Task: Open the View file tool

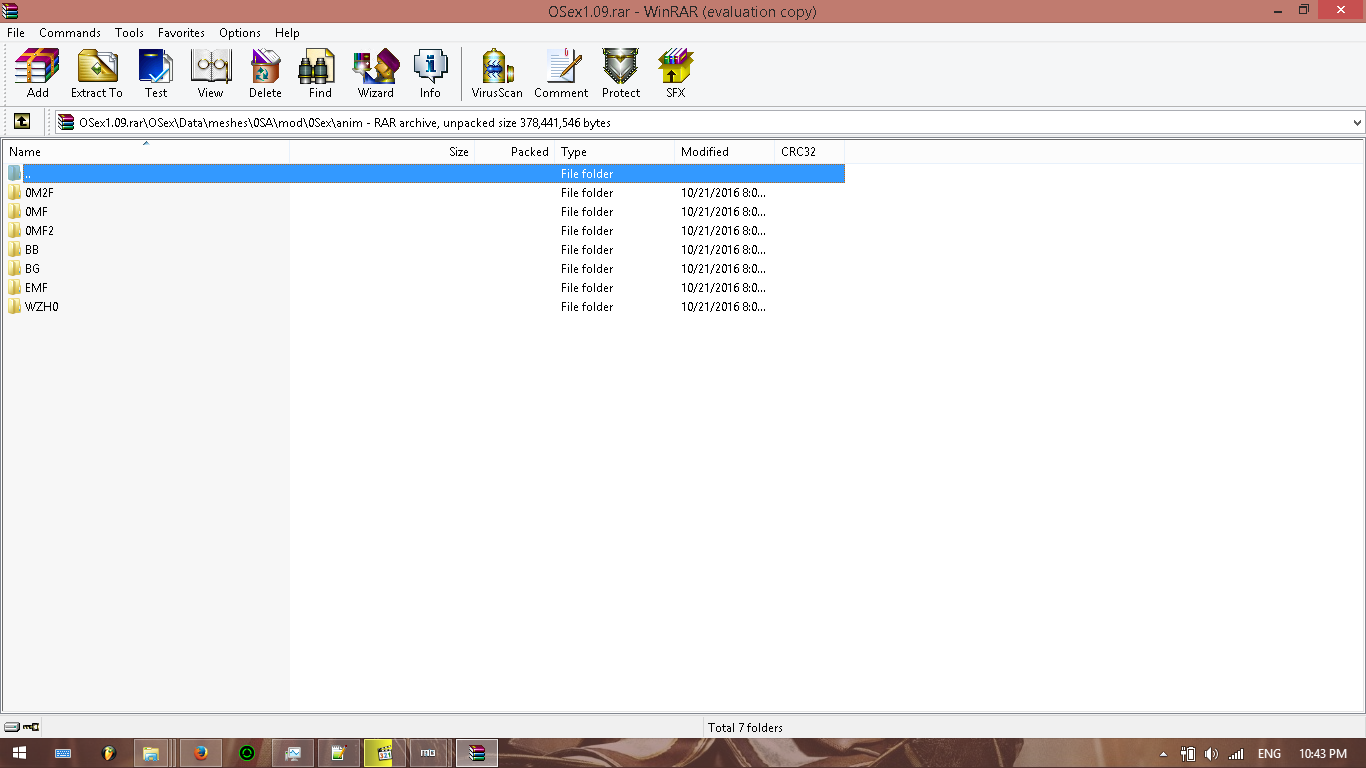Action: [210, 73]
